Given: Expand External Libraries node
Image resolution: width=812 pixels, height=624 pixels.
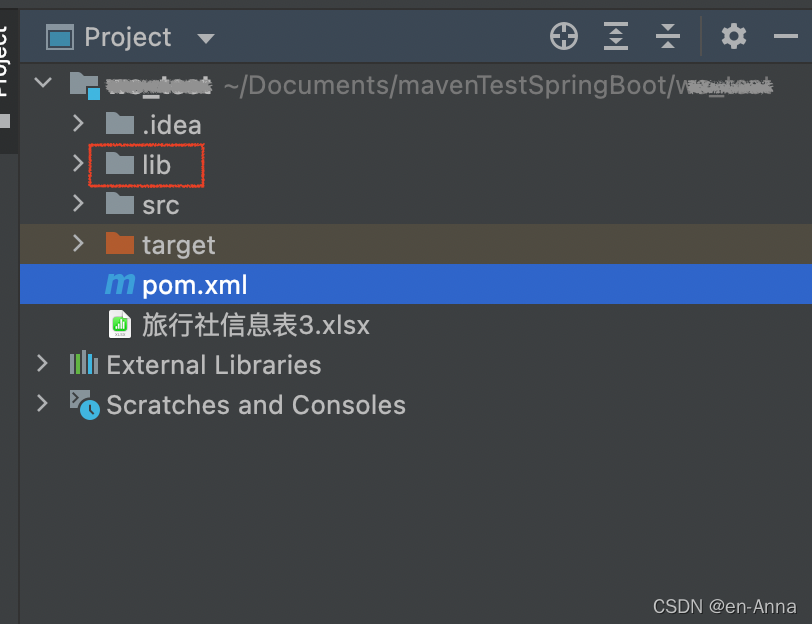Looking at the screenshot, I should click(42, 364).
